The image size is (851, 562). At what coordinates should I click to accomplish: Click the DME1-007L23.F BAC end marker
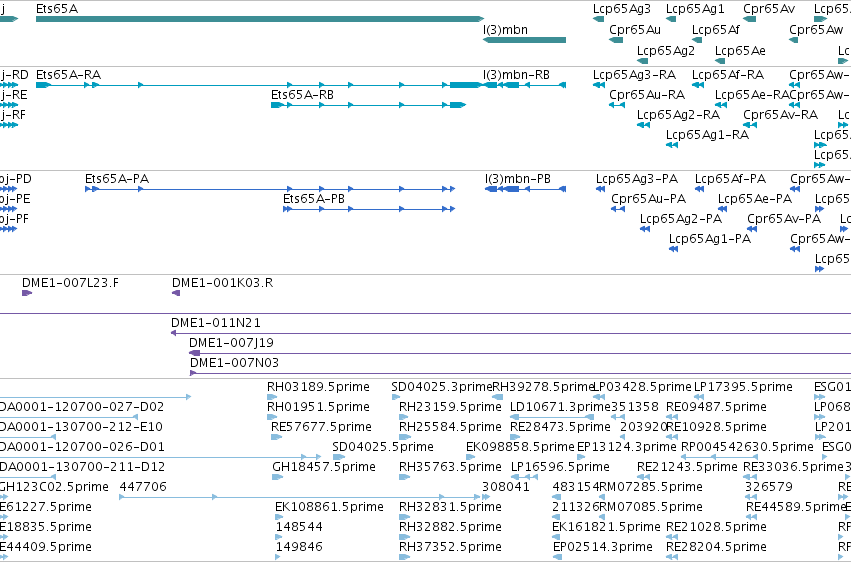click(27, 293)
